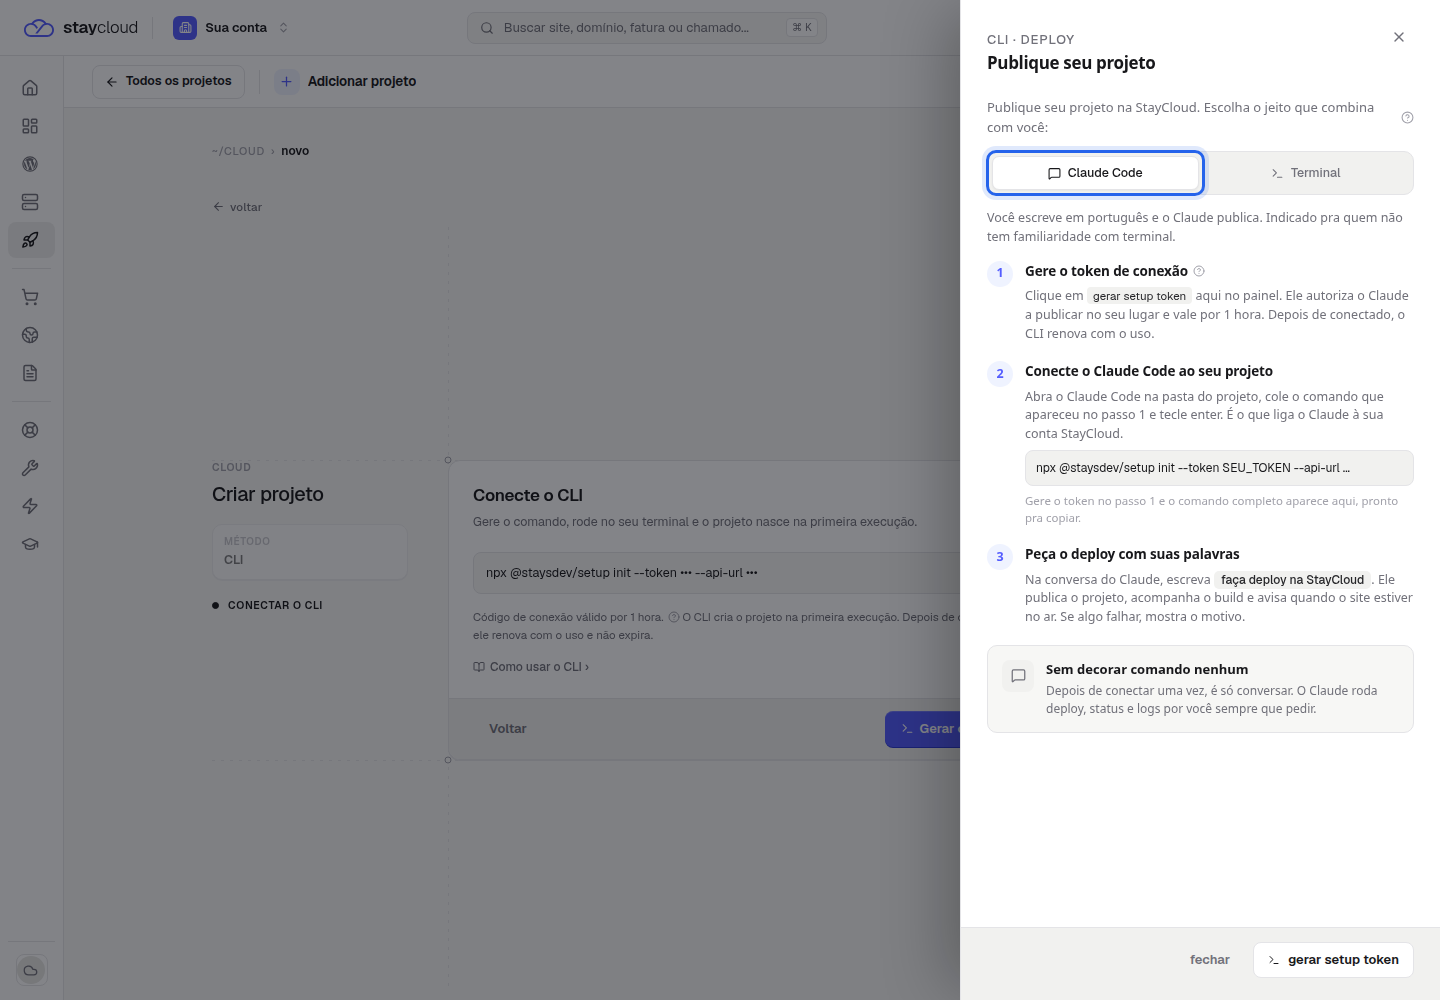Click the ~/CLOUD breadcrumb
1440x1000 pixels.
coord(238,151)
